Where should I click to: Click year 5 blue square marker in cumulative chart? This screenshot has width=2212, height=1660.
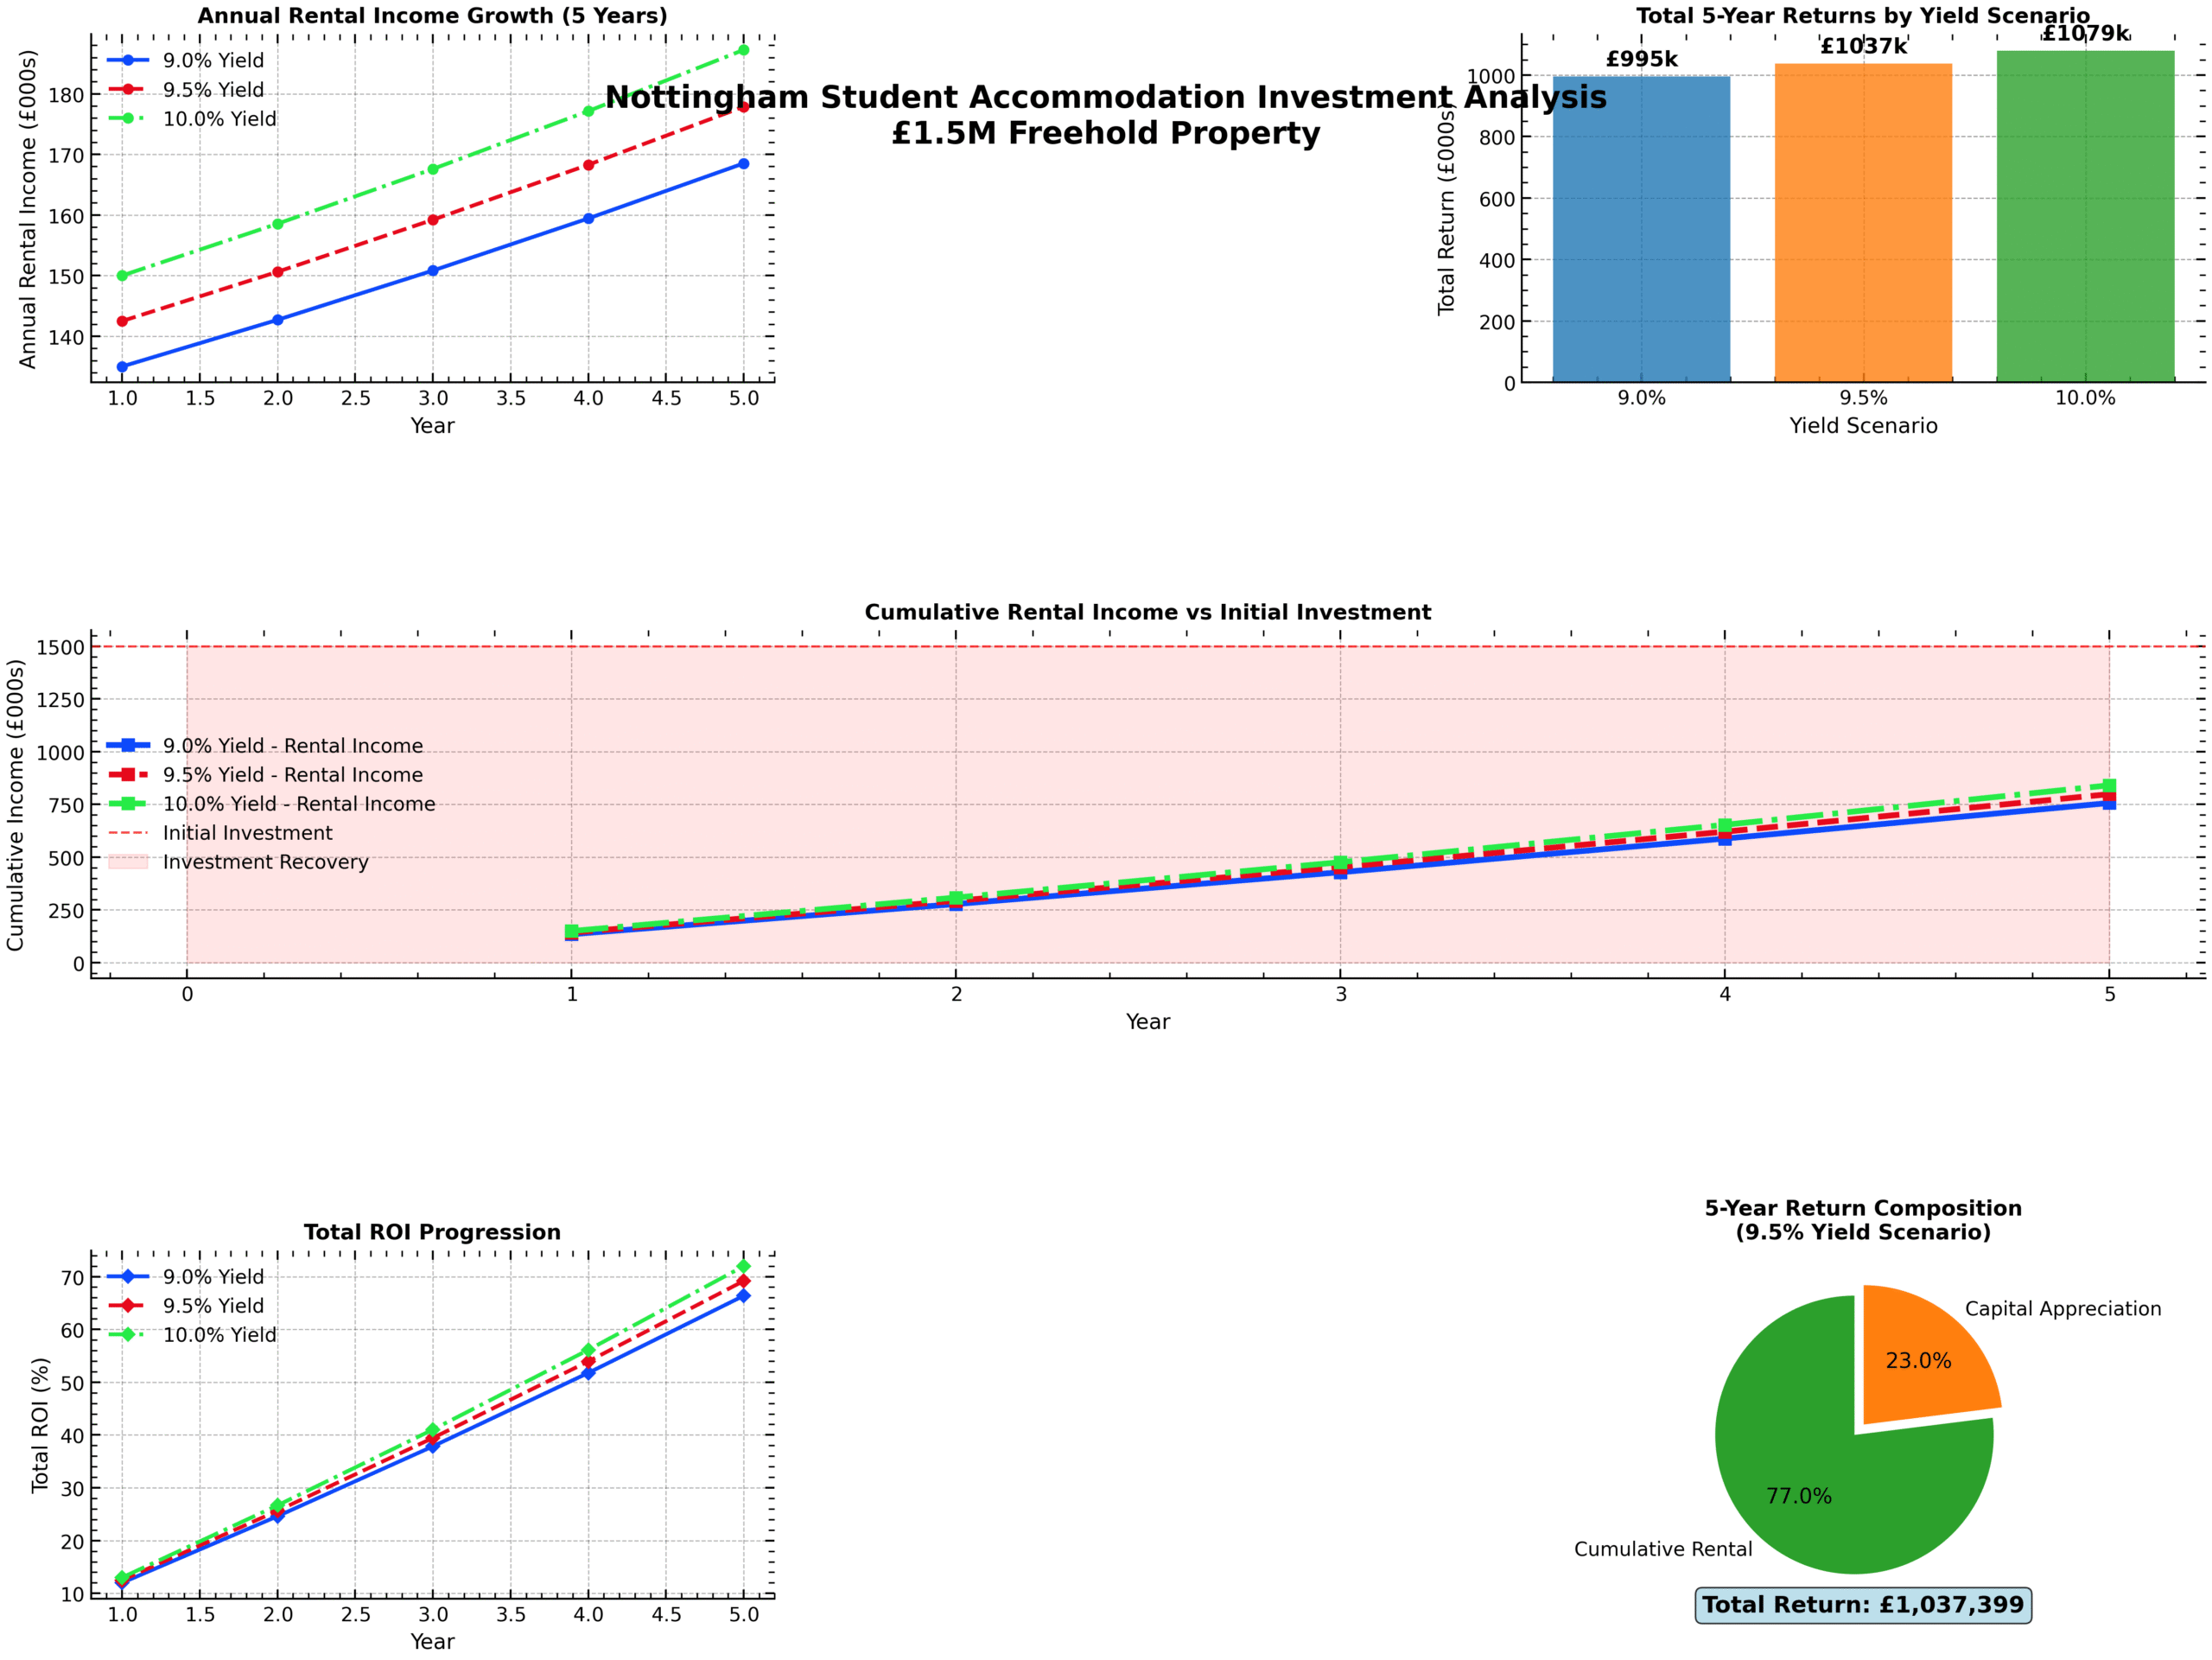[x=2109, y=803]
